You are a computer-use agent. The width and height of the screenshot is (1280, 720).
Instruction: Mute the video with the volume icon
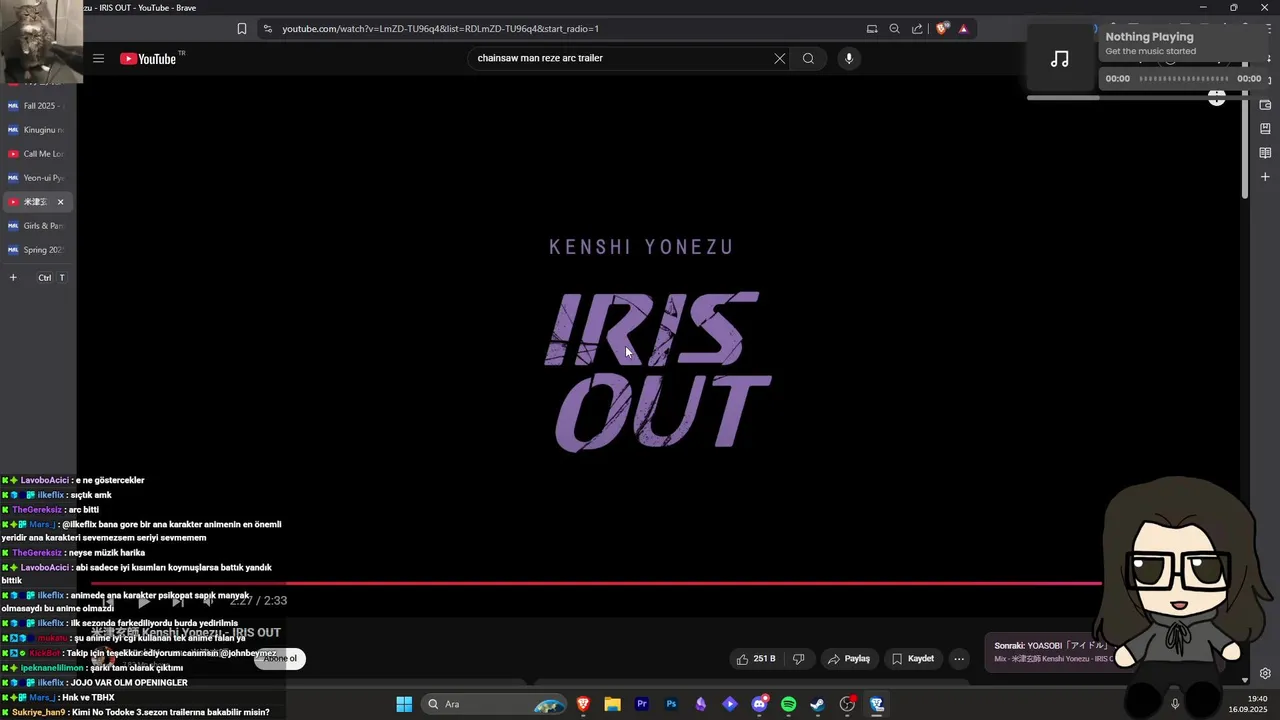pyautogui.click(x=208, y=601)
